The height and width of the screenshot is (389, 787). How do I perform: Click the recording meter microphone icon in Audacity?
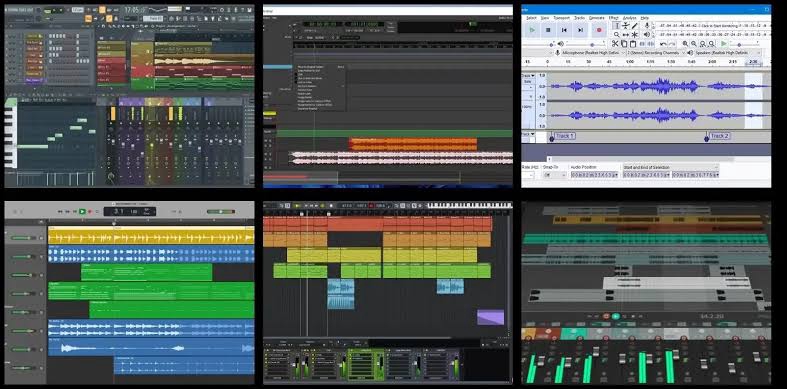pos(647,26)
